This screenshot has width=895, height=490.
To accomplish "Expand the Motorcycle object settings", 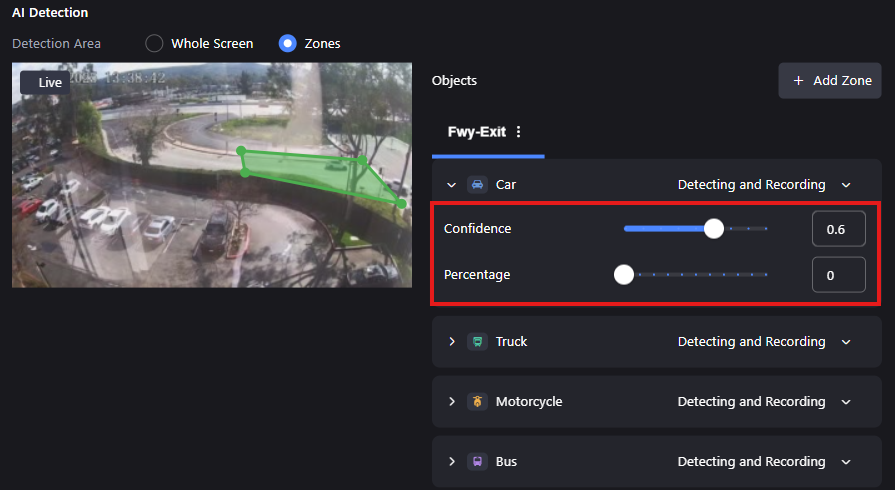I will point(451,401).
